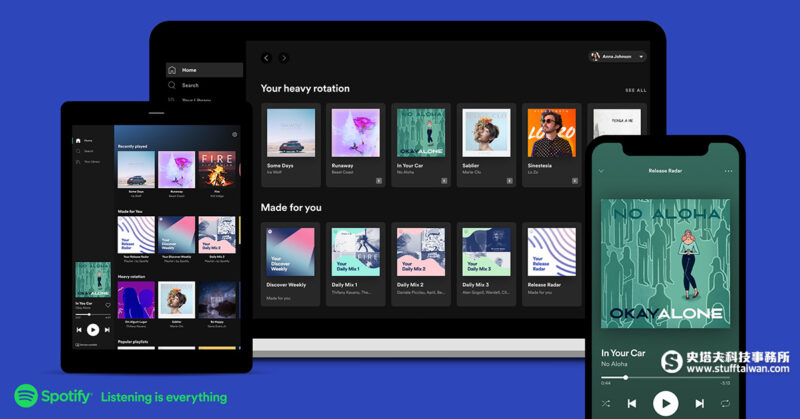Click the explicit badge on Runaway card
The image size is (800, 419).
pos(379,181)
